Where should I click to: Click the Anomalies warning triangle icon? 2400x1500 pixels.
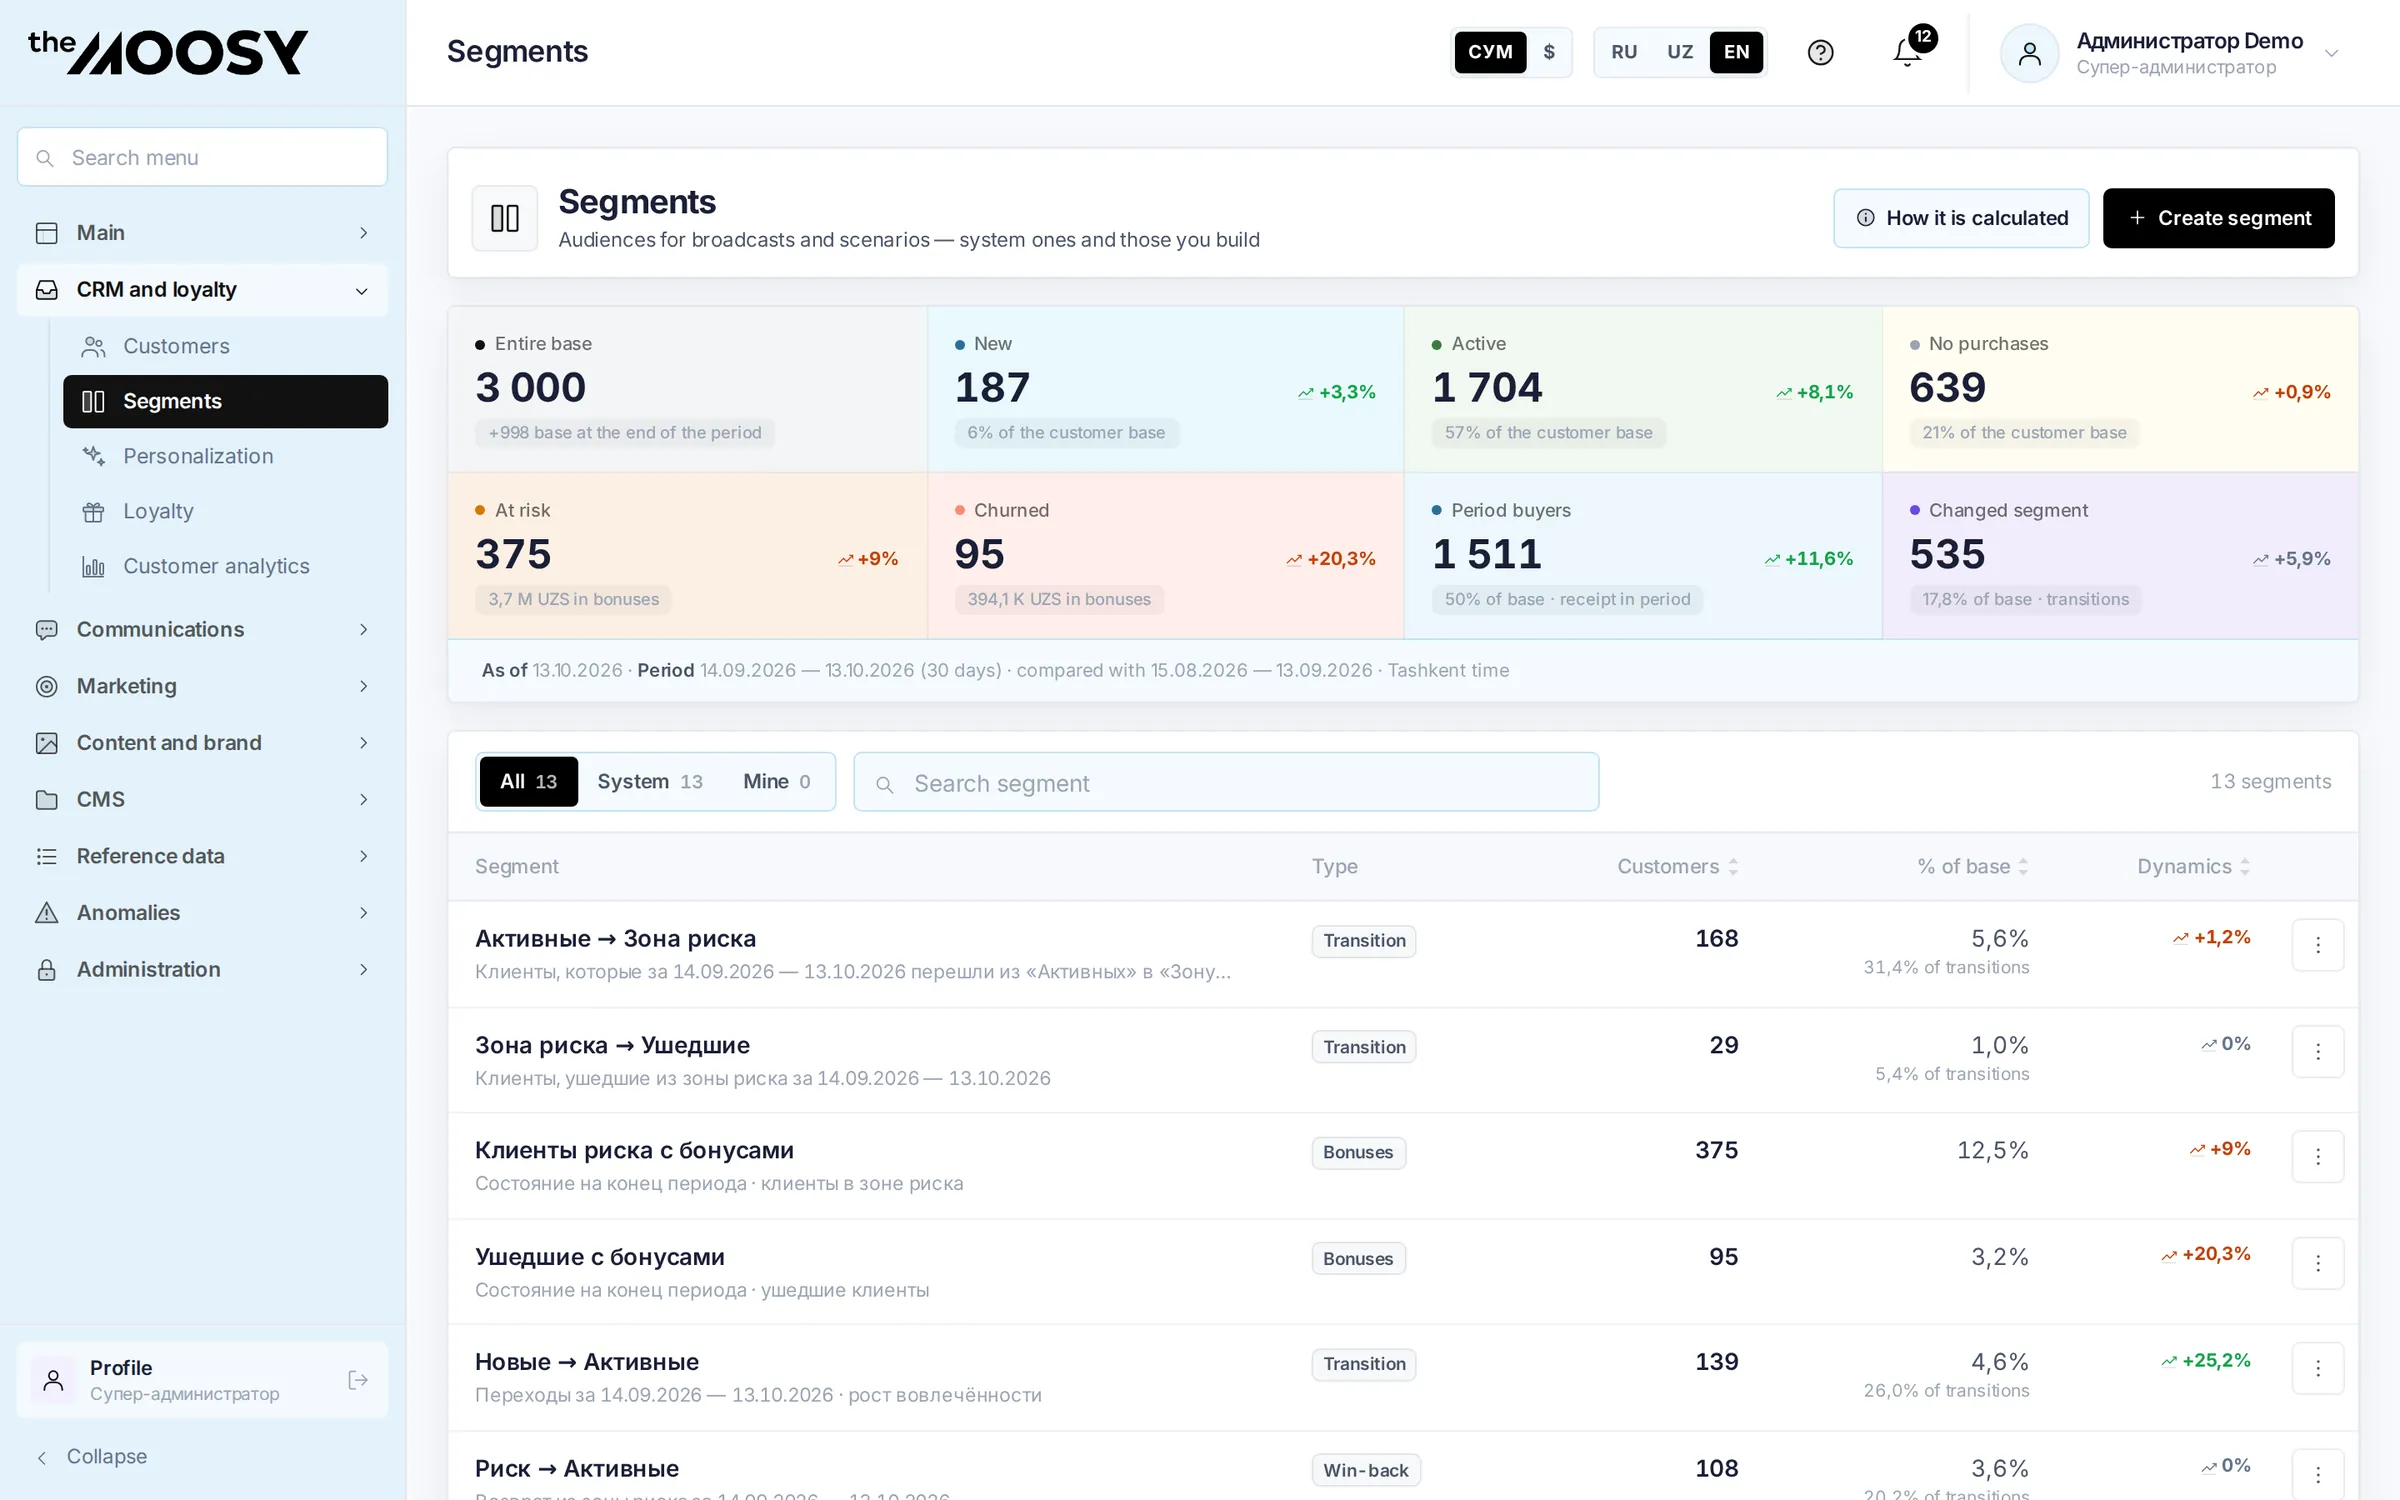click(46, 912)
